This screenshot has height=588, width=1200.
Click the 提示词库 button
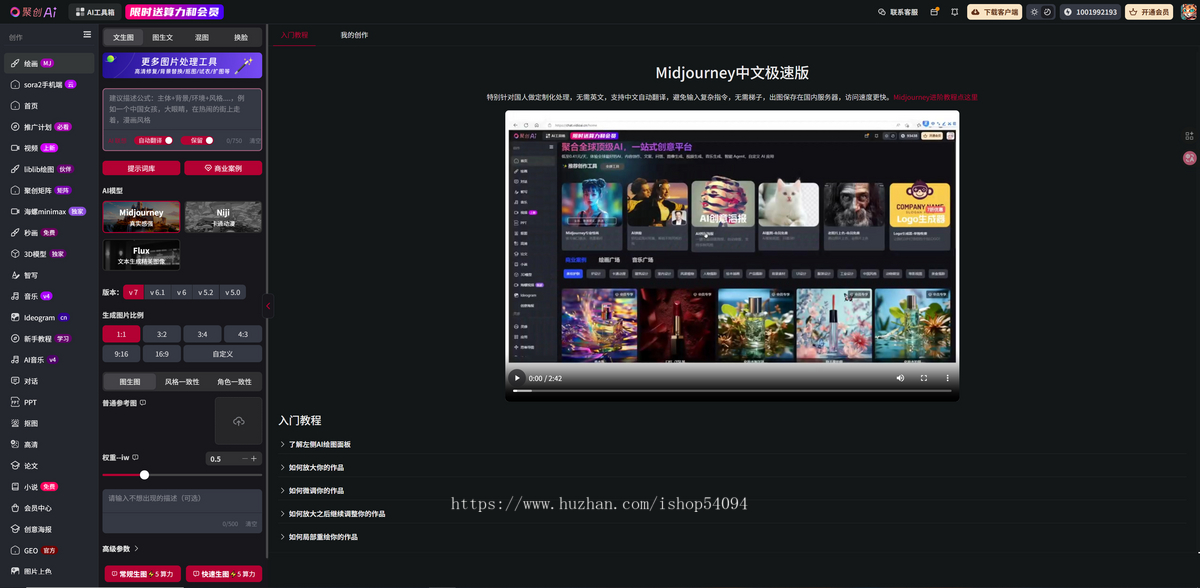141,168
